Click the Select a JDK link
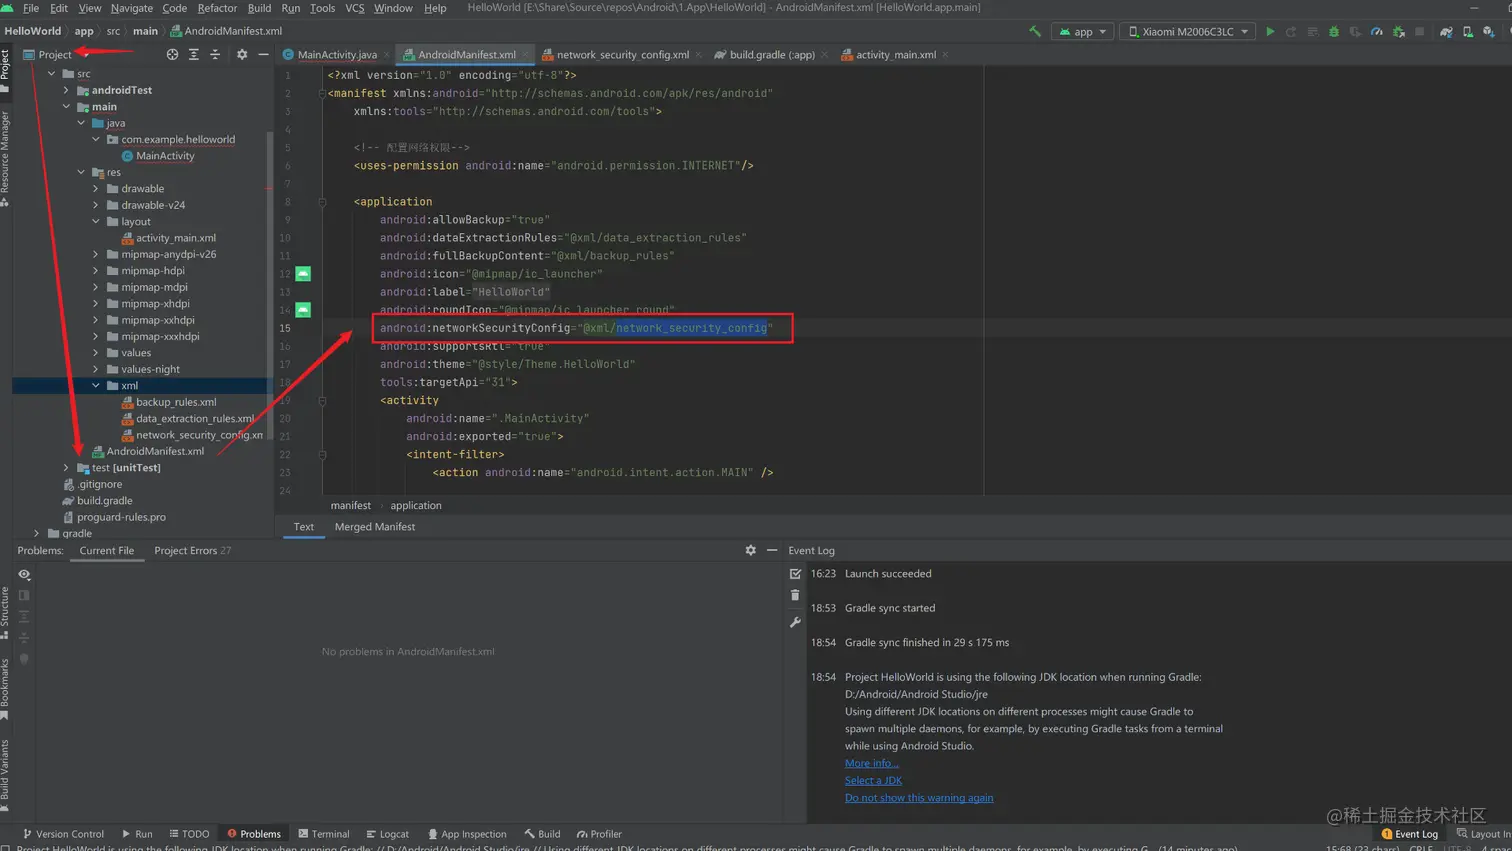 pos(873,781)
